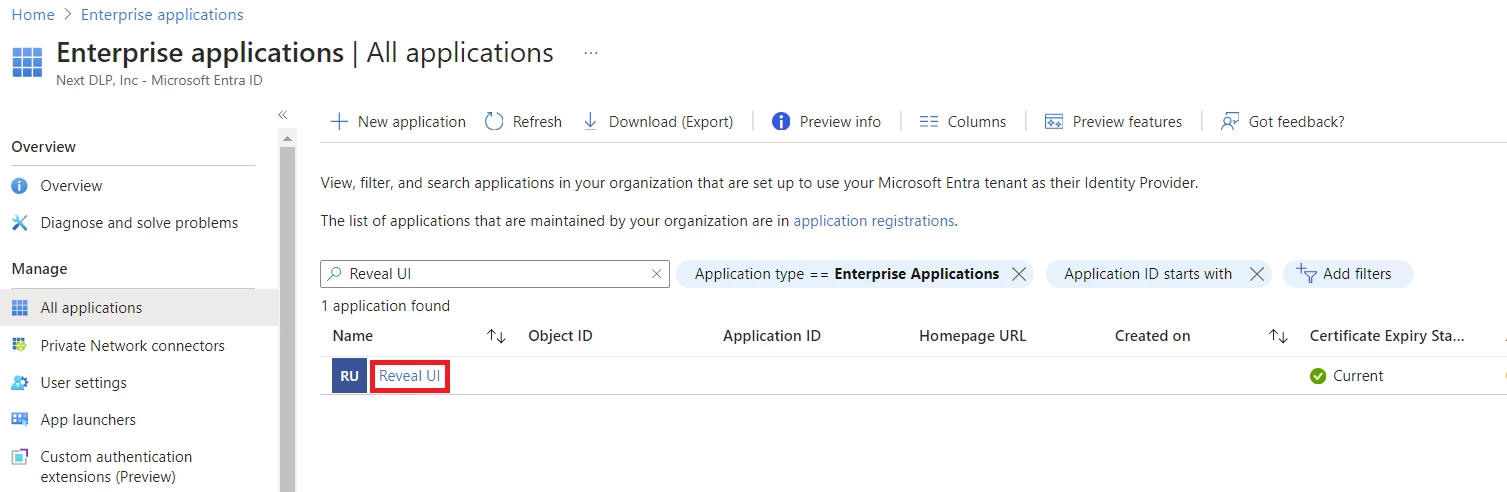Image resolution: width=1507 pixels, height=492 pixels.
Task: Open the Reveal UI application link
Action: 409,376
